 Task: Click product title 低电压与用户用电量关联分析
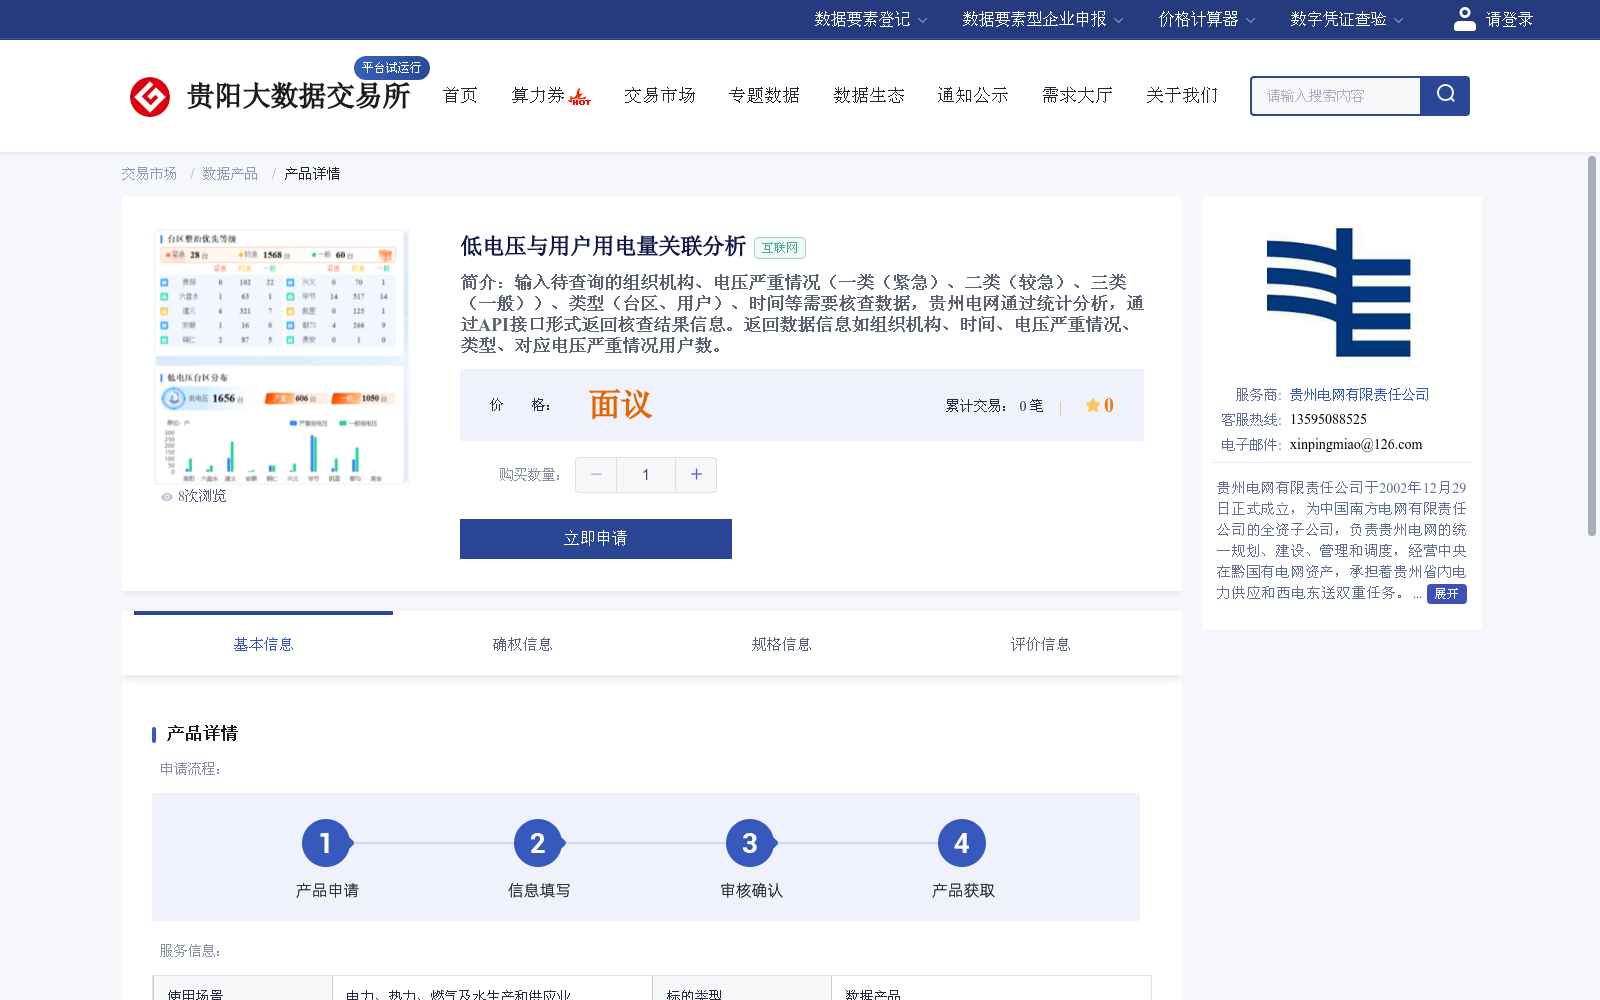603,246
